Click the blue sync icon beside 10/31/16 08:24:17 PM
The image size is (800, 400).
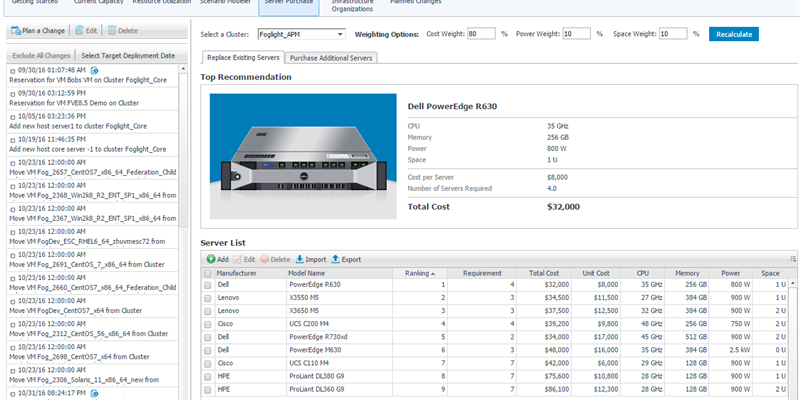coord(94,393)
